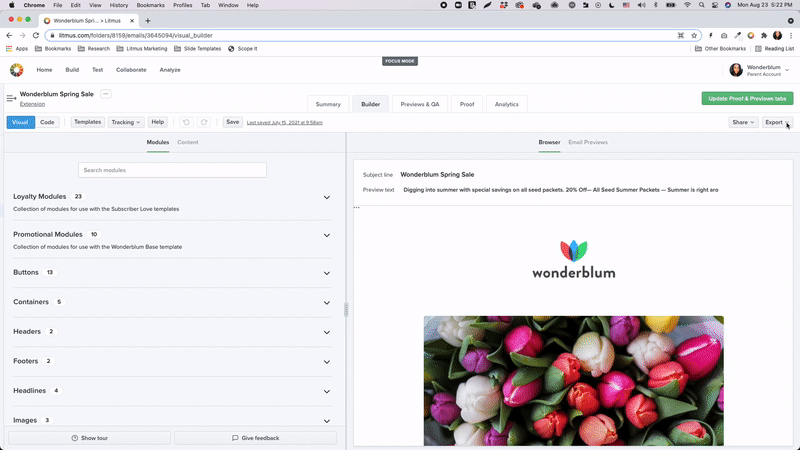Switch to the Summary tab
This screenshot has height=450, width=800.
328,104
